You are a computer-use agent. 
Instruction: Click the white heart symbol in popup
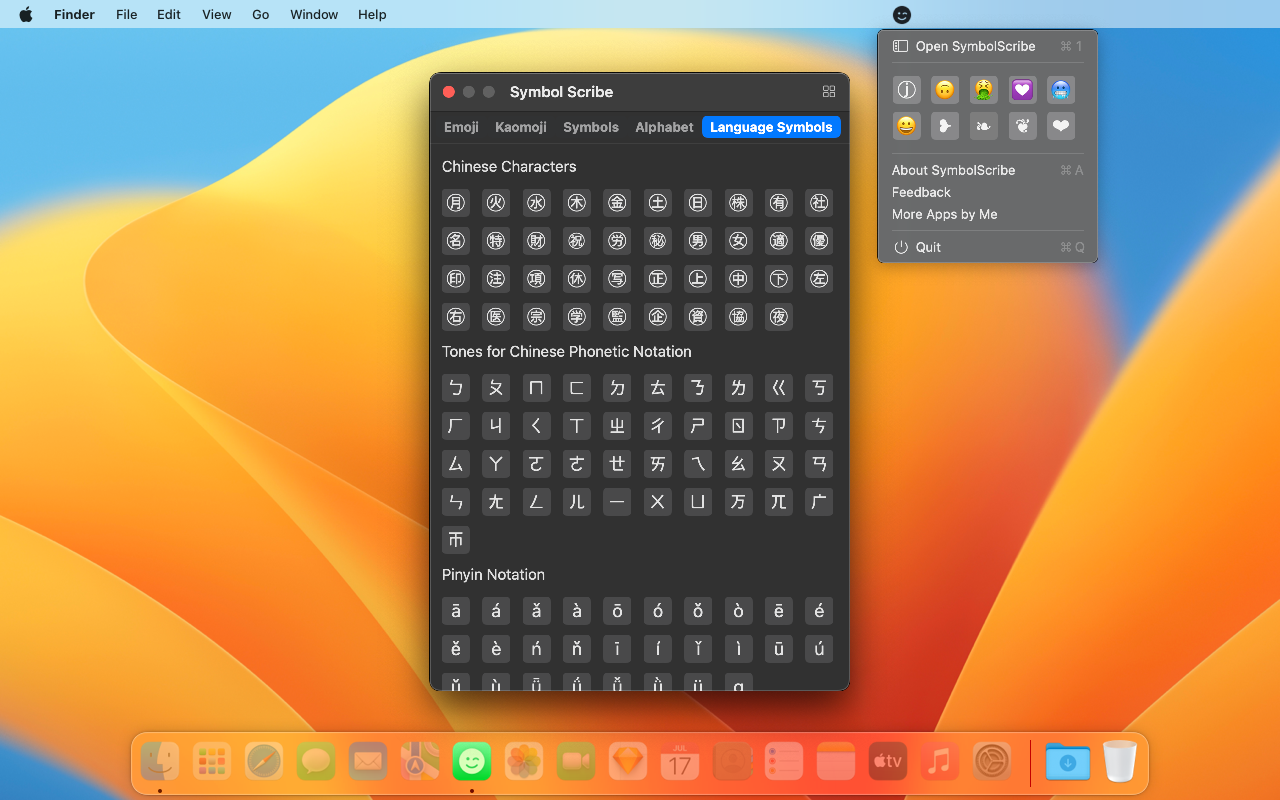pos(1061,126)
